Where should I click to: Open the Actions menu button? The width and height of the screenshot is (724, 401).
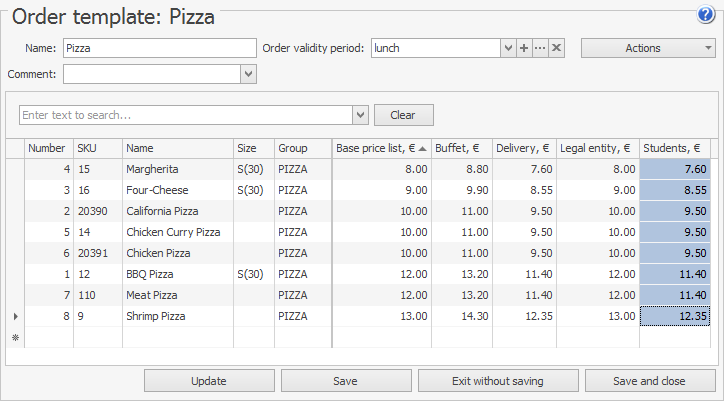[648, 48]
